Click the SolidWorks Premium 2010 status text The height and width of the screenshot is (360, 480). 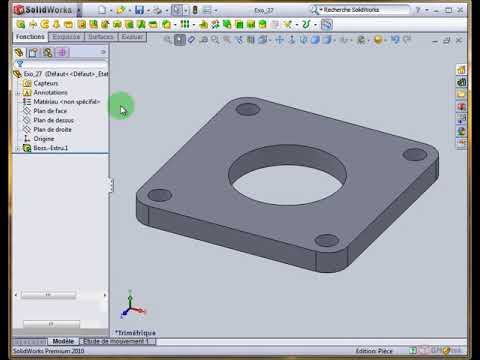(x=49, y=351)
